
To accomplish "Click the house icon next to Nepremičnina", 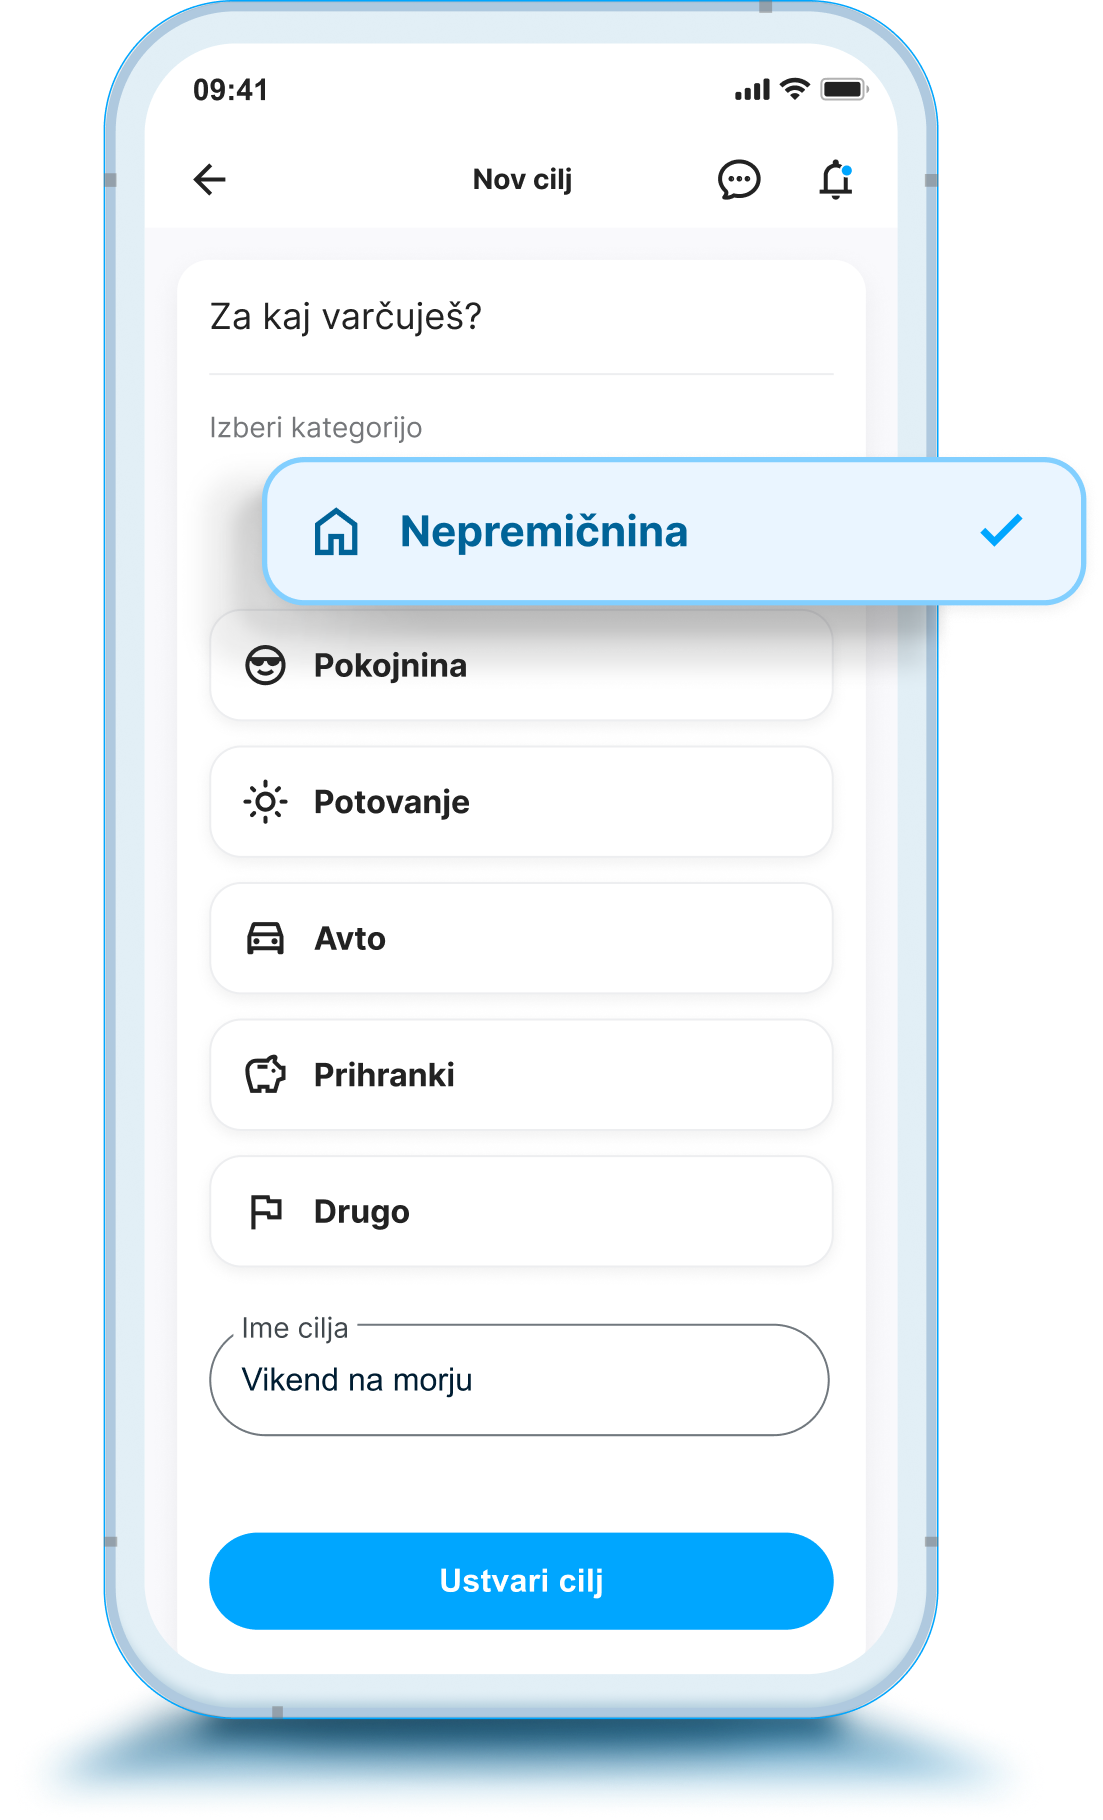I will (336, 531).
